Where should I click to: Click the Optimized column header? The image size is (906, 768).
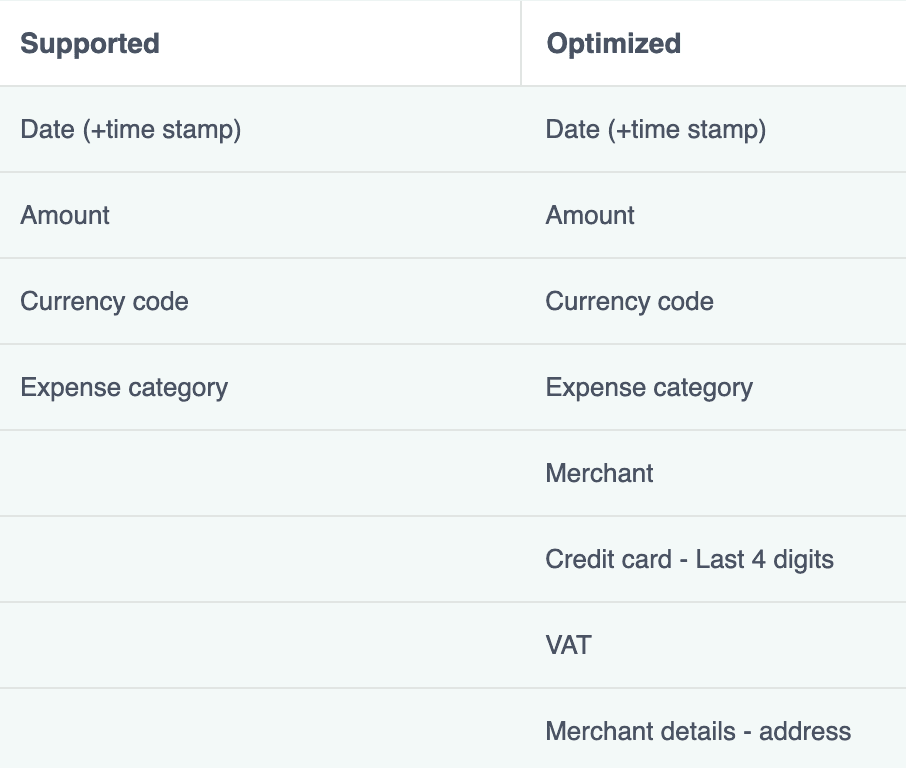pos(613,44)
